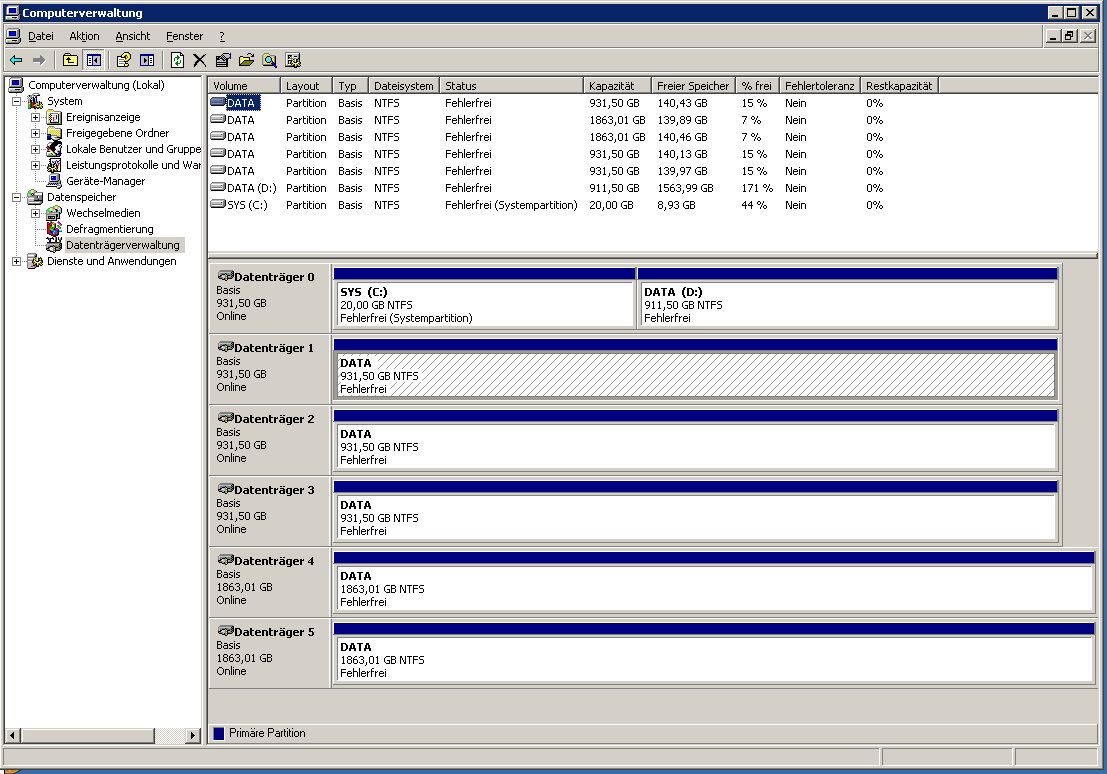The image size is (1107, 774).
Task: Sort by the Volume column header
Action: coord(244,85)
